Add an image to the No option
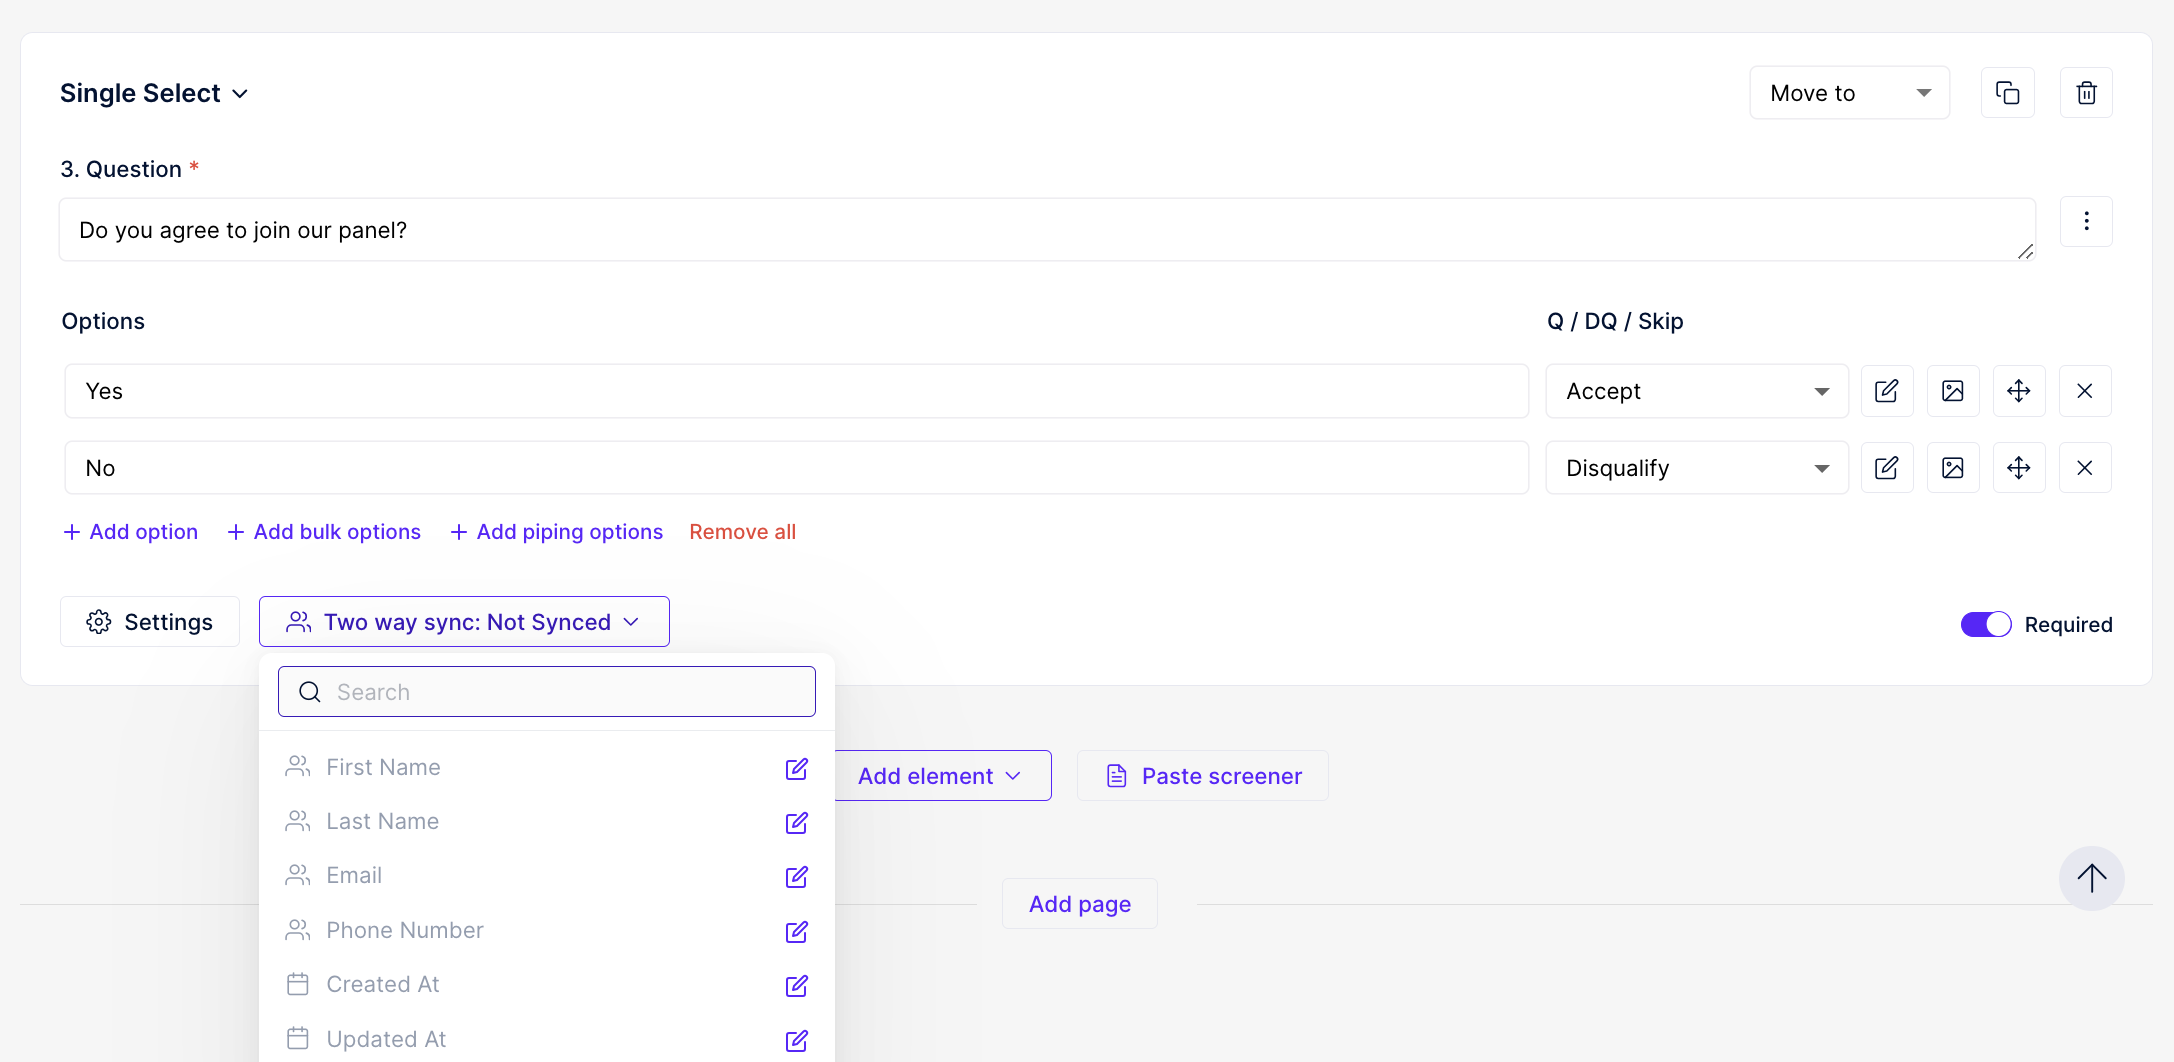The image size is (2174, 1062). (1953, 468)
